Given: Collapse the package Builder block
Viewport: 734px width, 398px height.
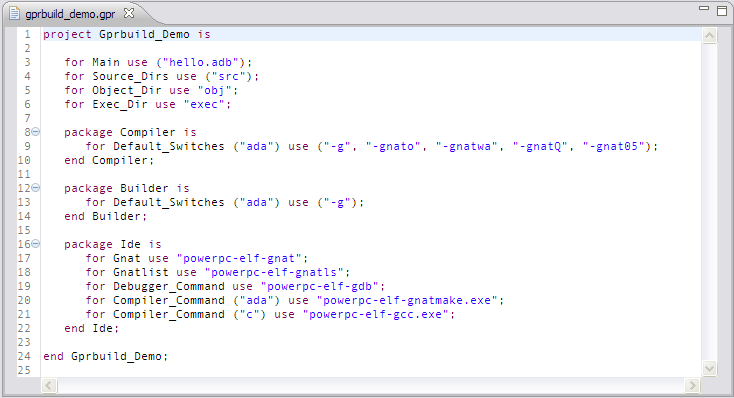Looking at the screenshot, I should (36, 188).
